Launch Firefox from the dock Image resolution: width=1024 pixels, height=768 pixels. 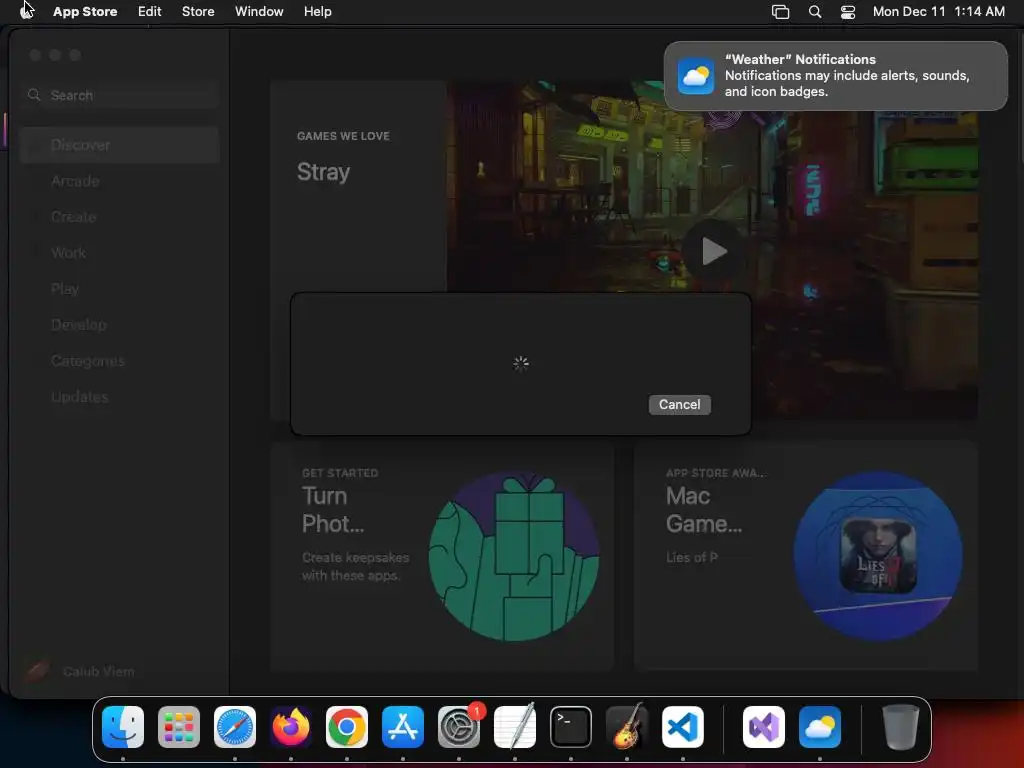291,727
